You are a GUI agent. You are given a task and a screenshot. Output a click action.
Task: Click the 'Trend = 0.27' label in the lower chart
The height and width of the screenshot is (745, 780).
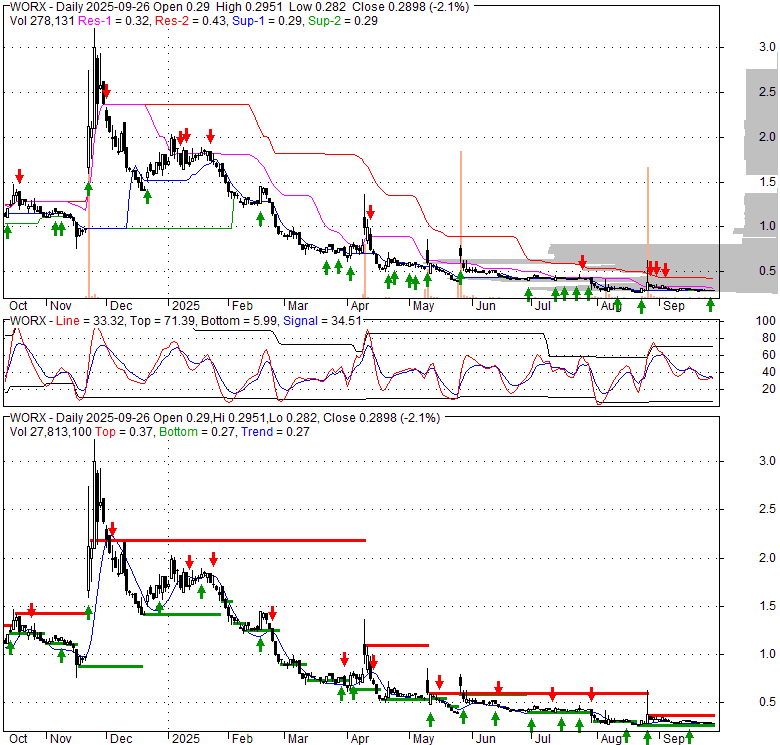[x=275, y=432]
